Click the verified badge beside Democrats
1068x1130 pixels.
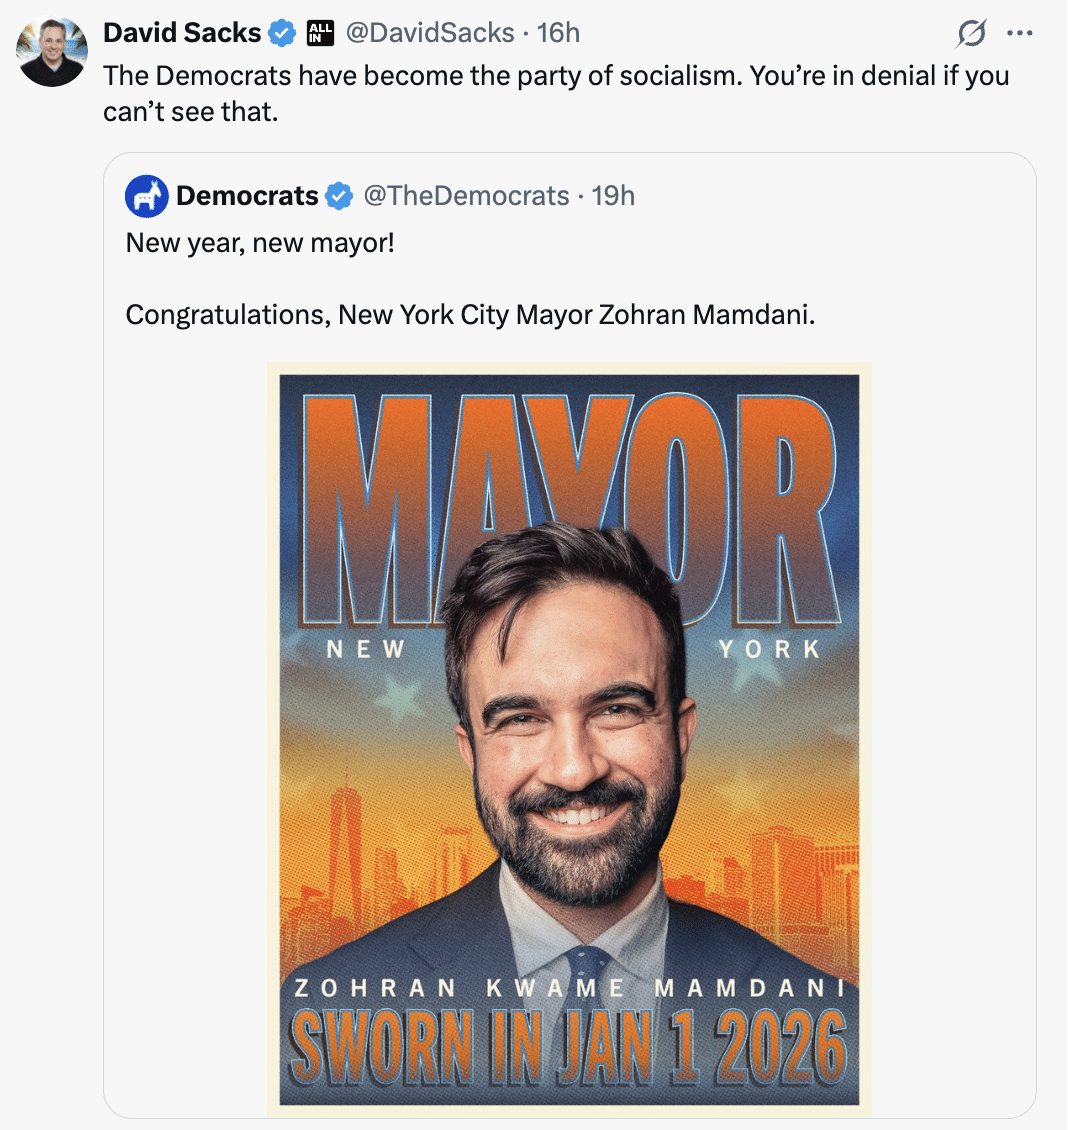coord(340,196)
